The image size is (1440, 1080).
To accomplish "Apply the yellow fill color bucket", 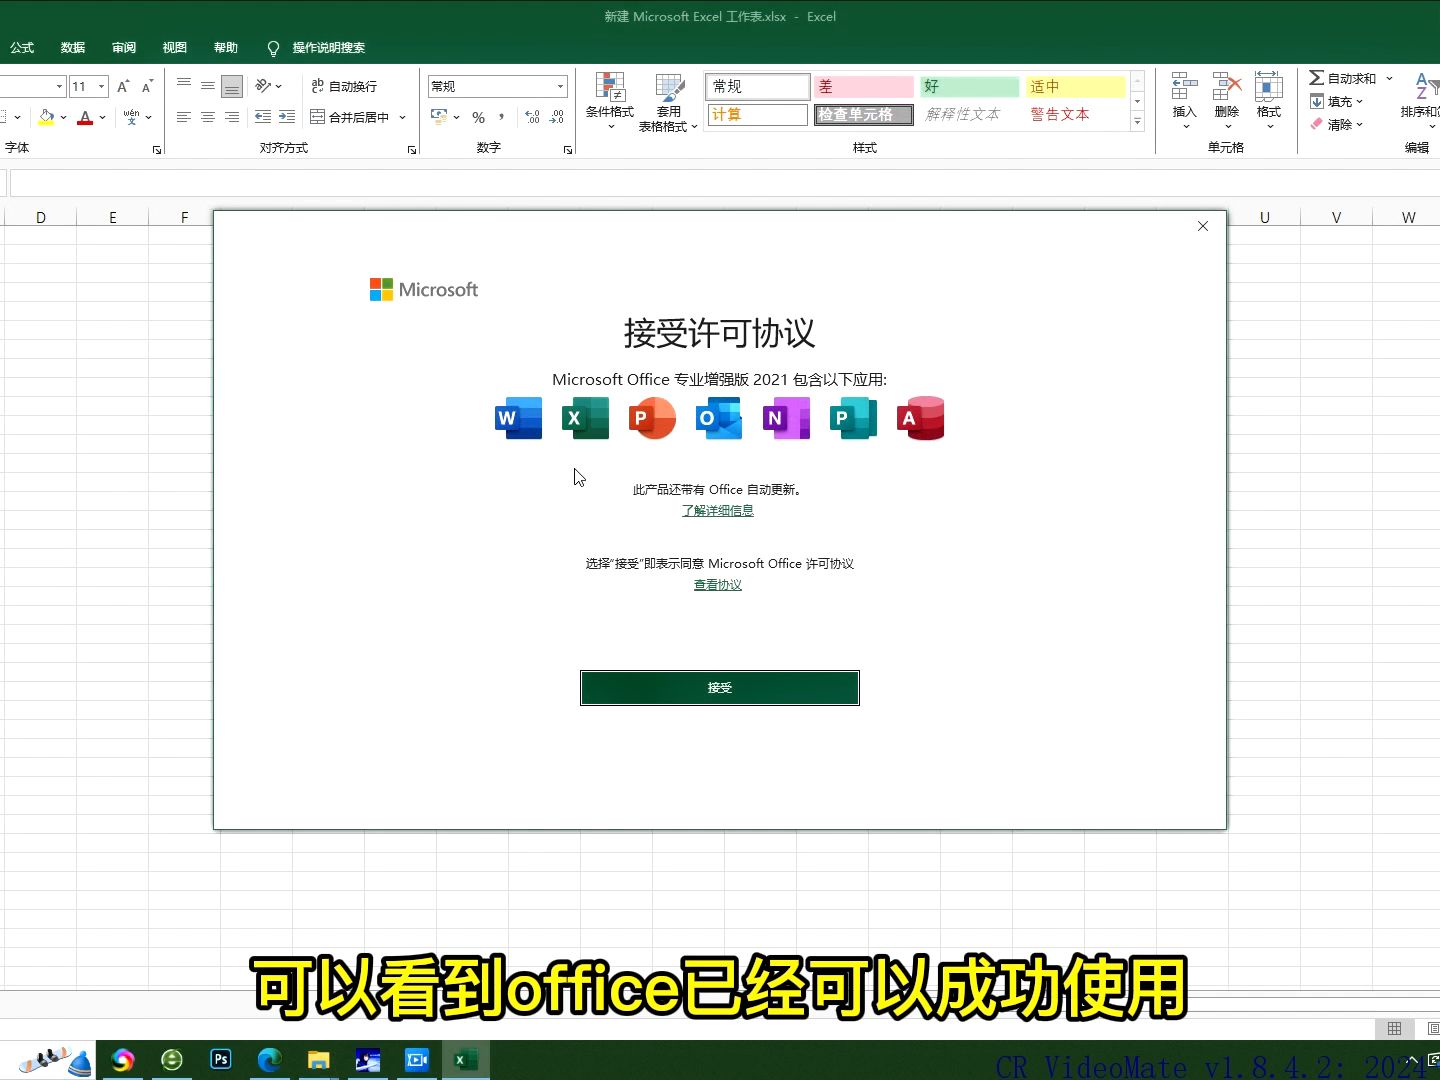I will 46,117.
